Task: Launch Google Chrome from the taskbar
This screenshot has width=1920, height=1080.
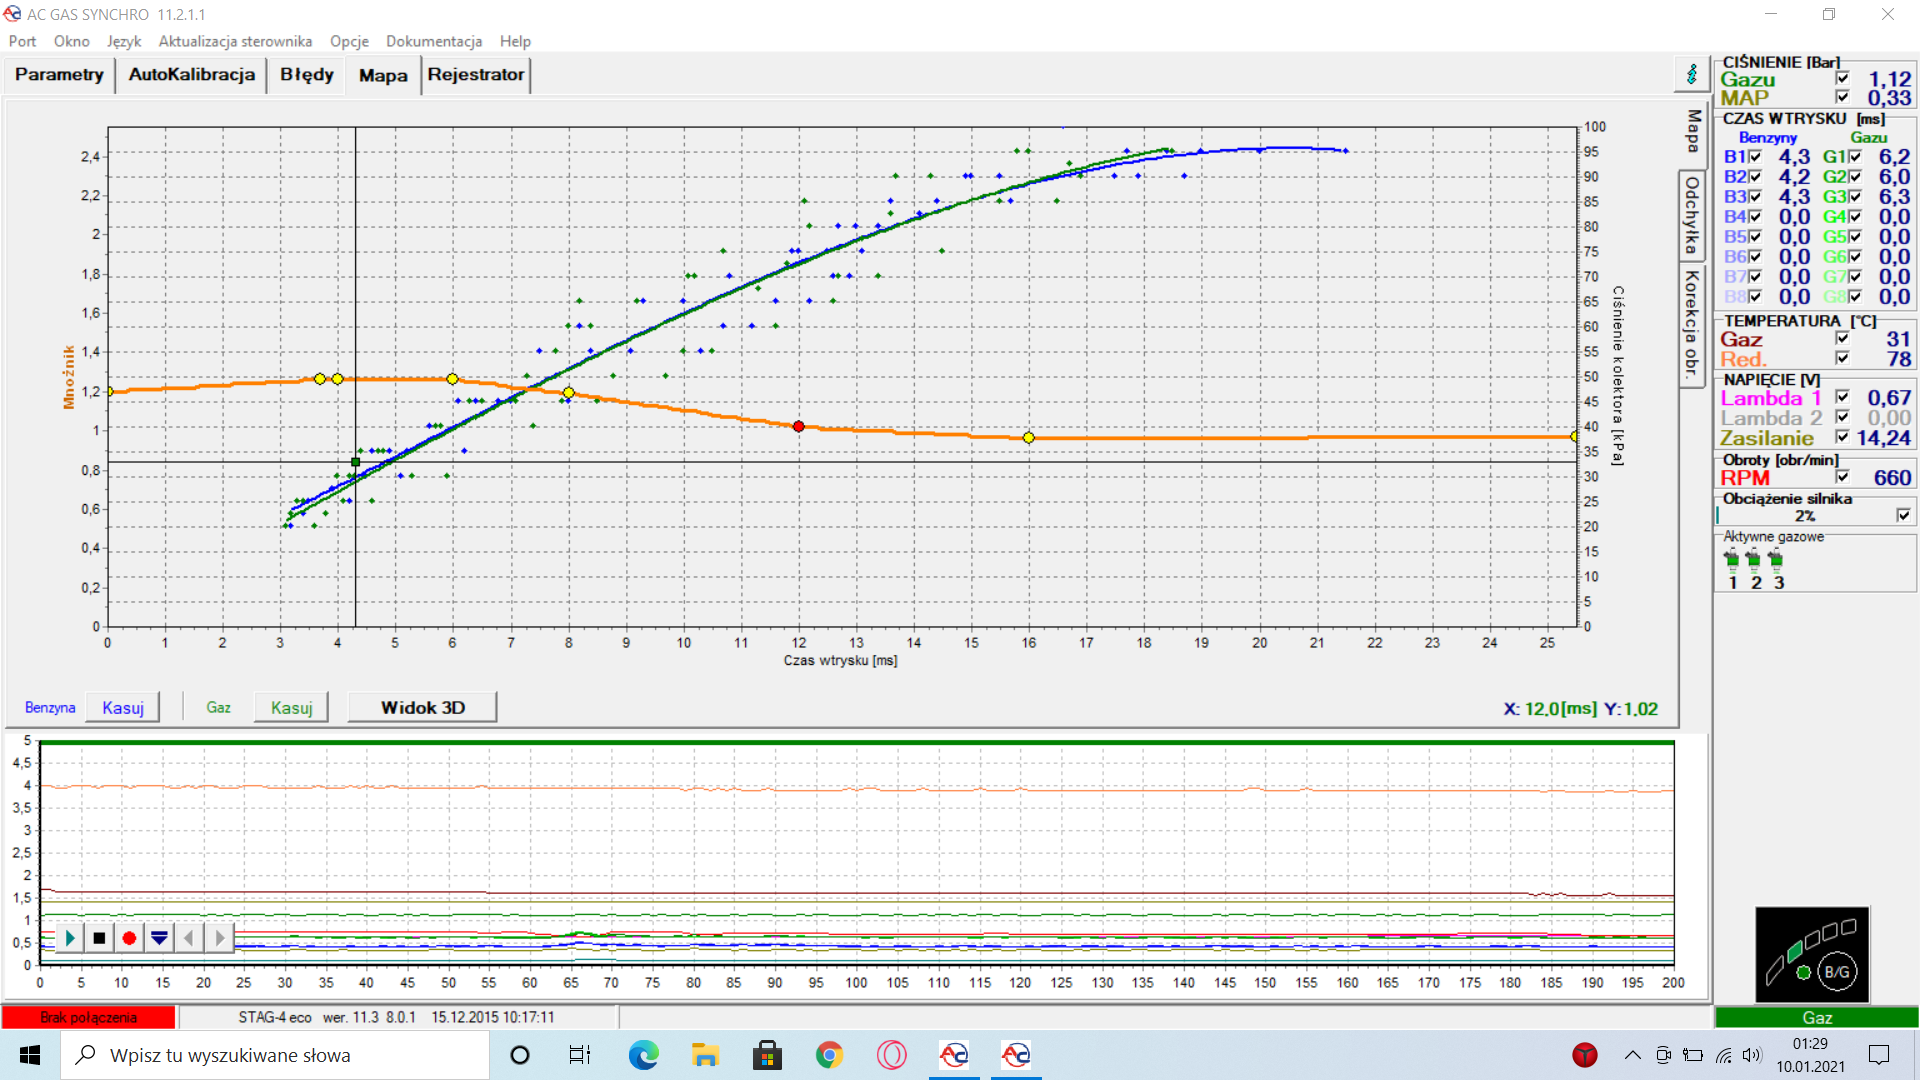Action: [829, 1055]
